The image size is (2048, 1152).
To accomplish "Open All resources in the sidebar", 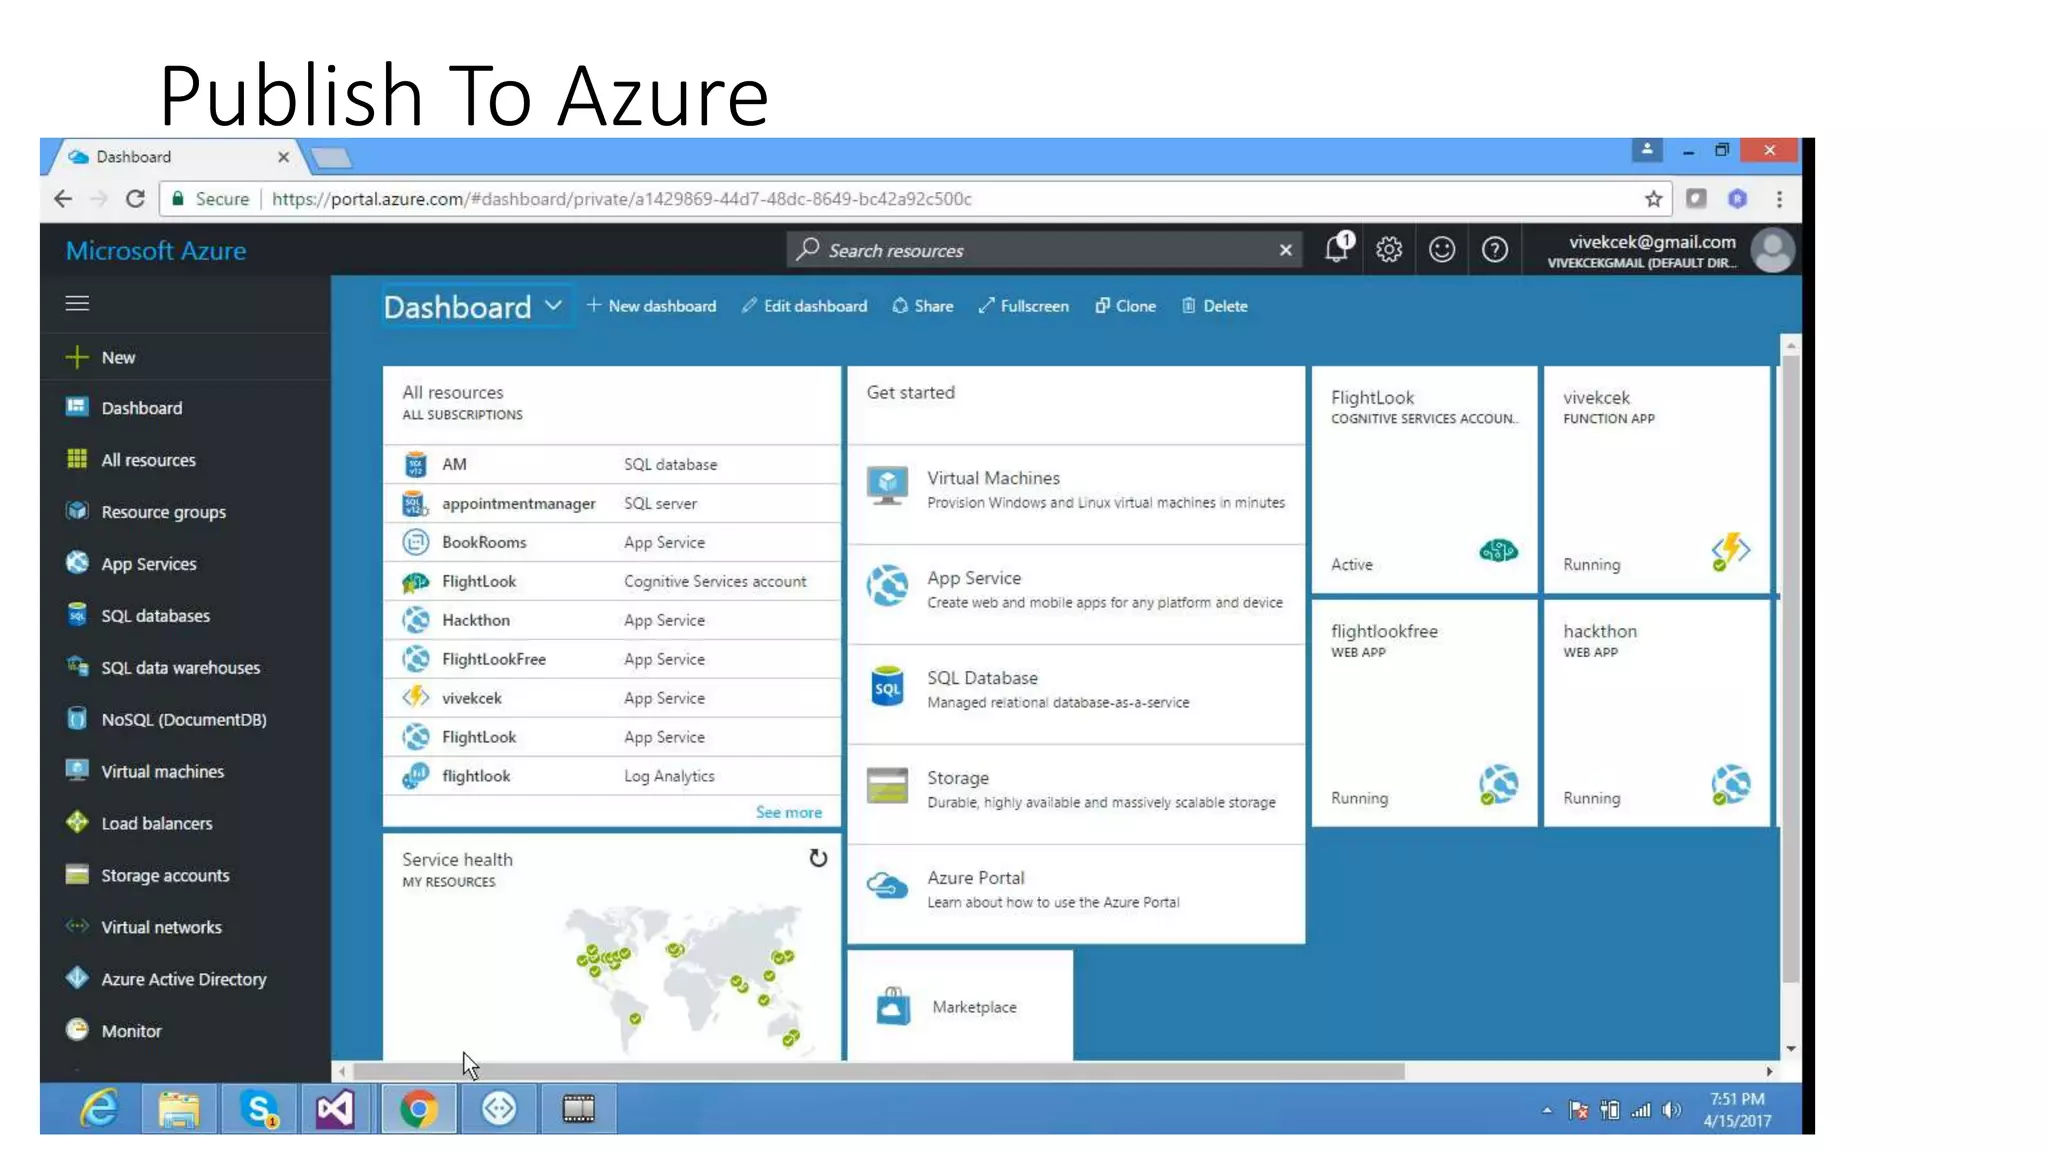I will pos(185,460).
